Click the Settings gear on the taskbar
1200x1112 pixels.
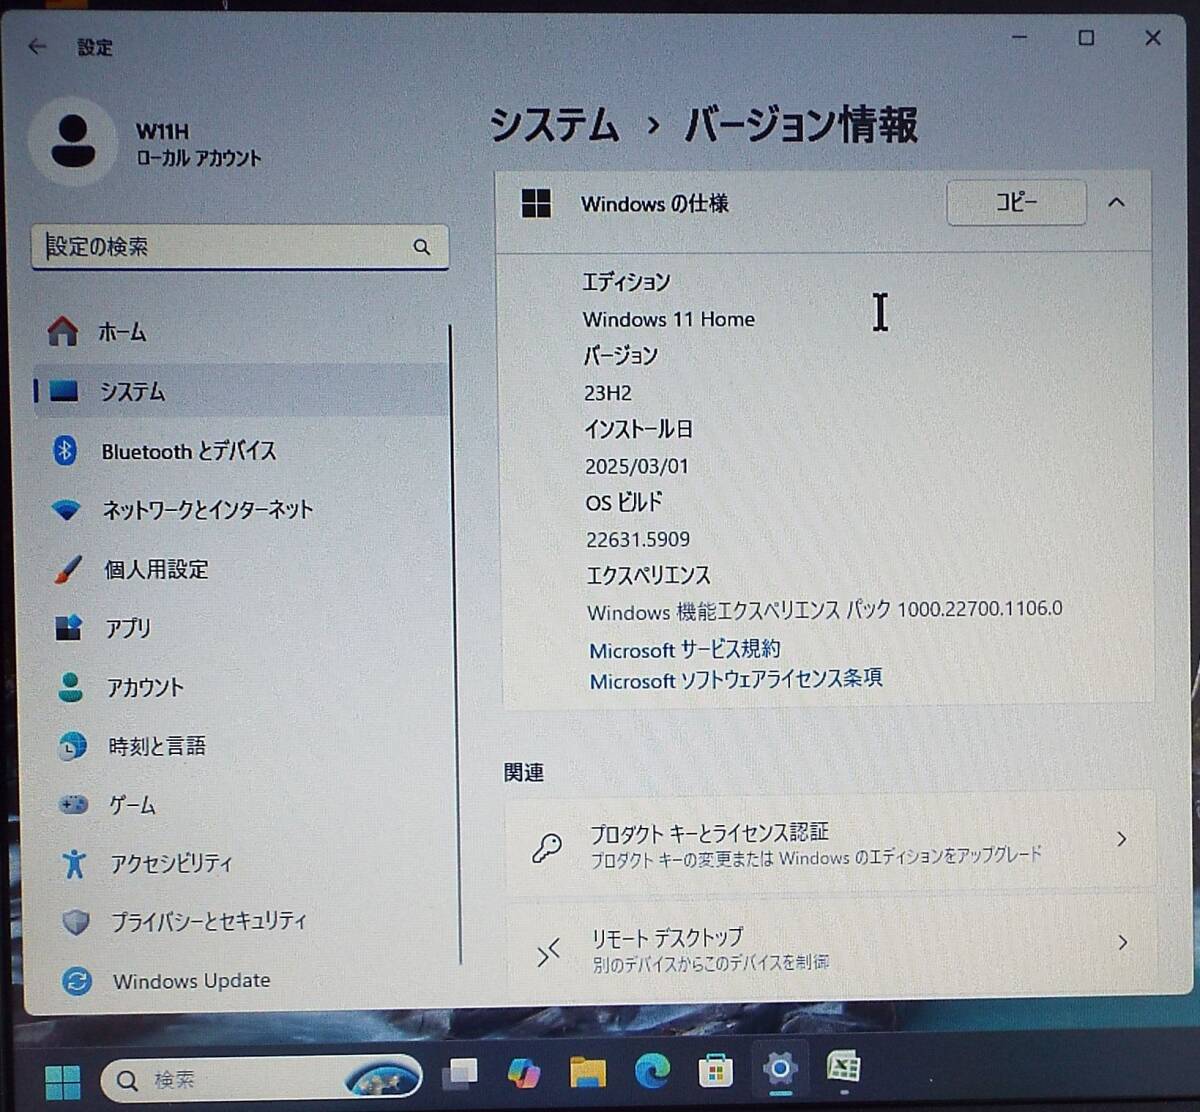pyautogui.click(x=780, y=1069)
